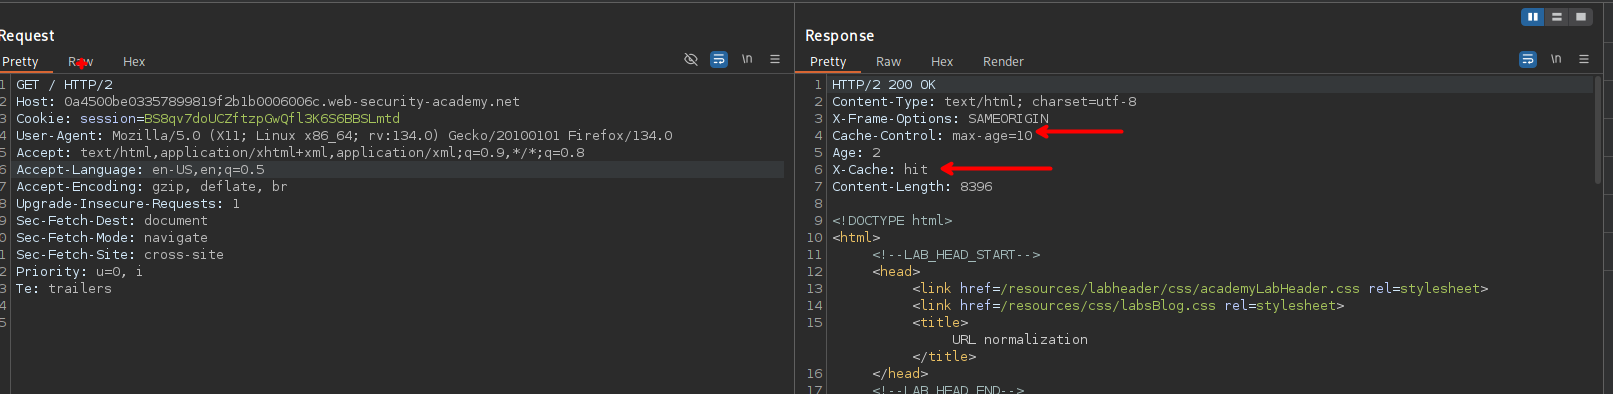Click the response Content-Type header line
This screenshot has height=394, width=1613.
click(x=984, y=102)
